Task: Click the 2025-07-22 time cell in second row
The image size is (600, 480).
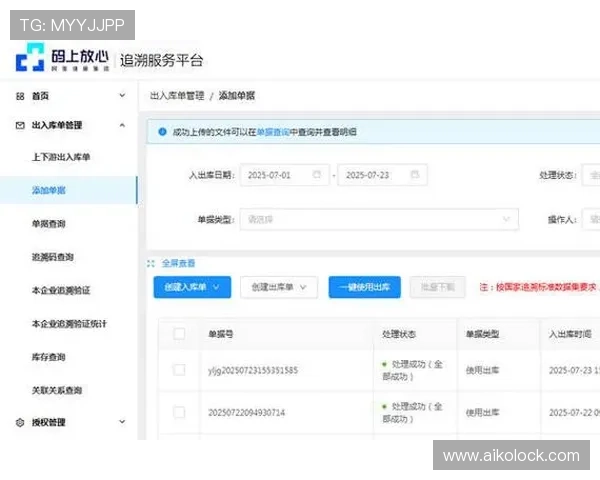Action: (x=574, y=413)
